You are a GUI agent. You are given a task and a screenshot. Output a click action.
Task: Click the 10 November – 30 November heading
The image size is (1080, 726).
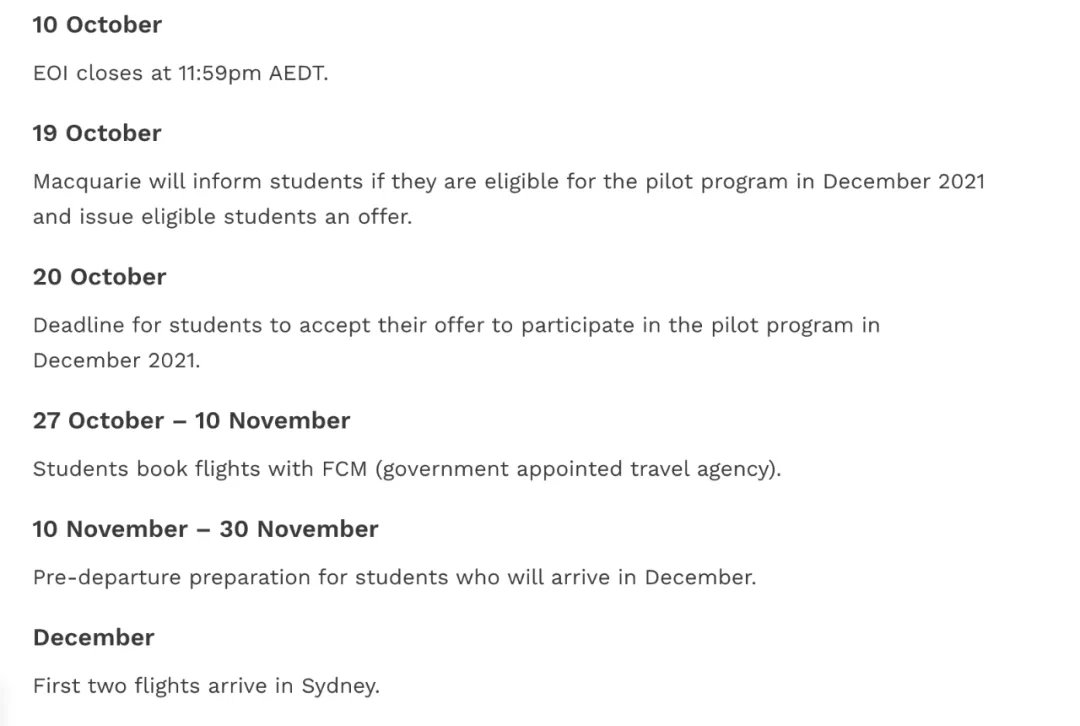(x=205, y=529)
